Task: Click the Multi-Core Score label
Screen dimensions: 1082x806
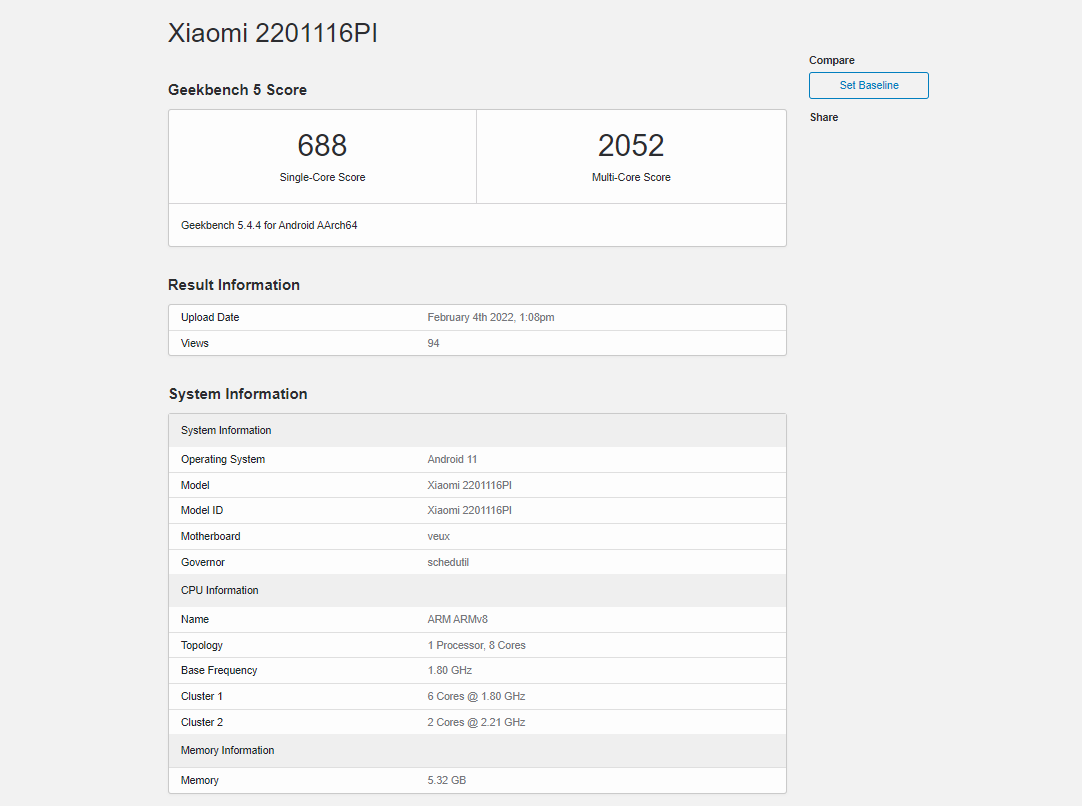Action: 631,177
